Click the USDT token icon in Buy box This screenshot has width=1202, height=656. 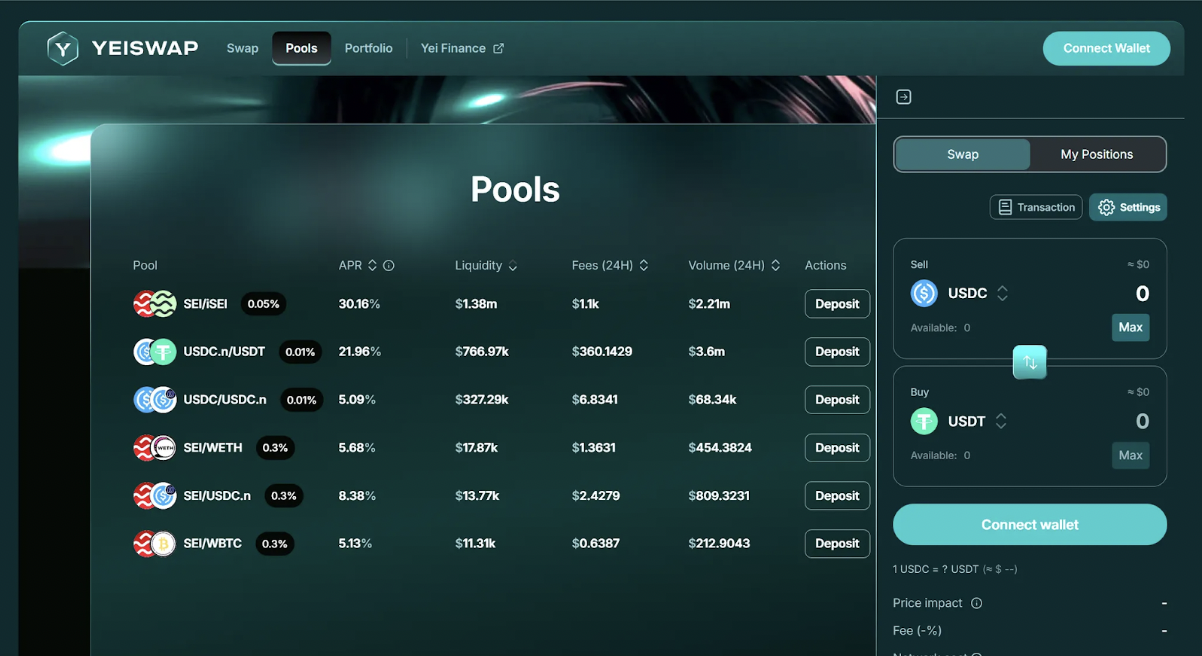(924, 421)
